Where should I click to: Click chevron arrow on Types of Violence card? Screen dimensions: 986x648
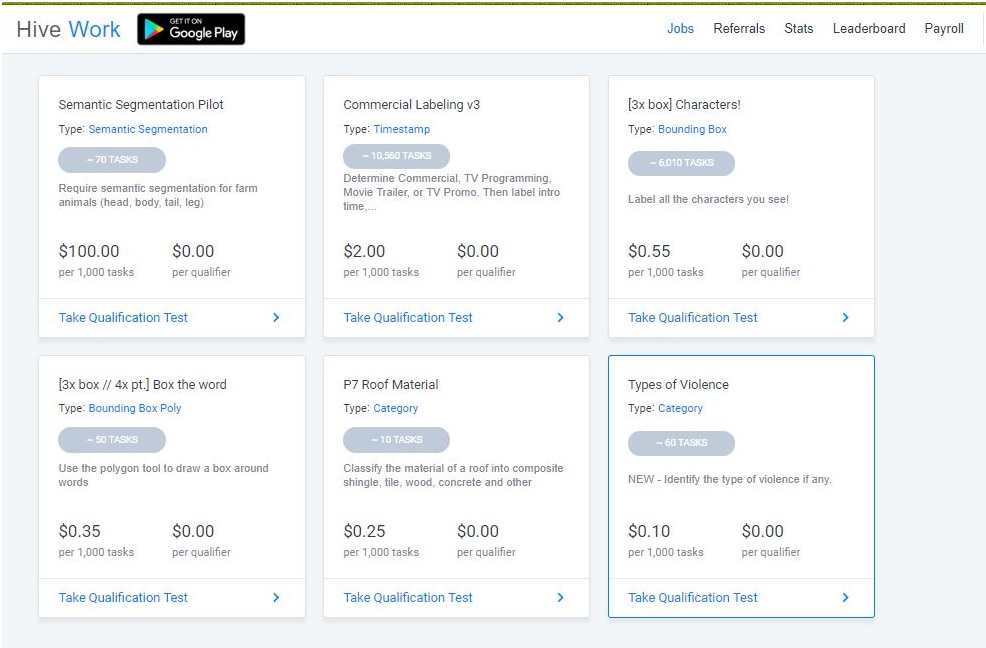(845, 598)
